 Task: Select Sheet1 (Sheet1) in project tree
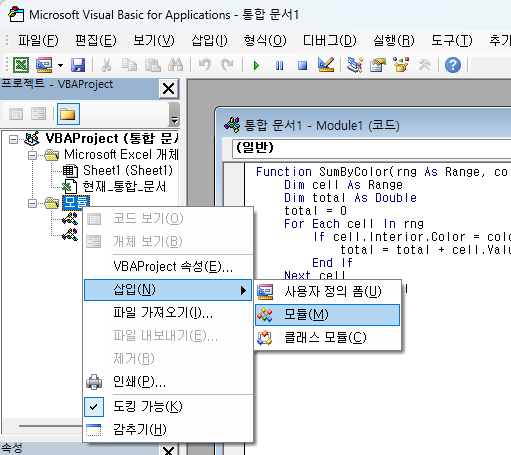tap(128, 171)
